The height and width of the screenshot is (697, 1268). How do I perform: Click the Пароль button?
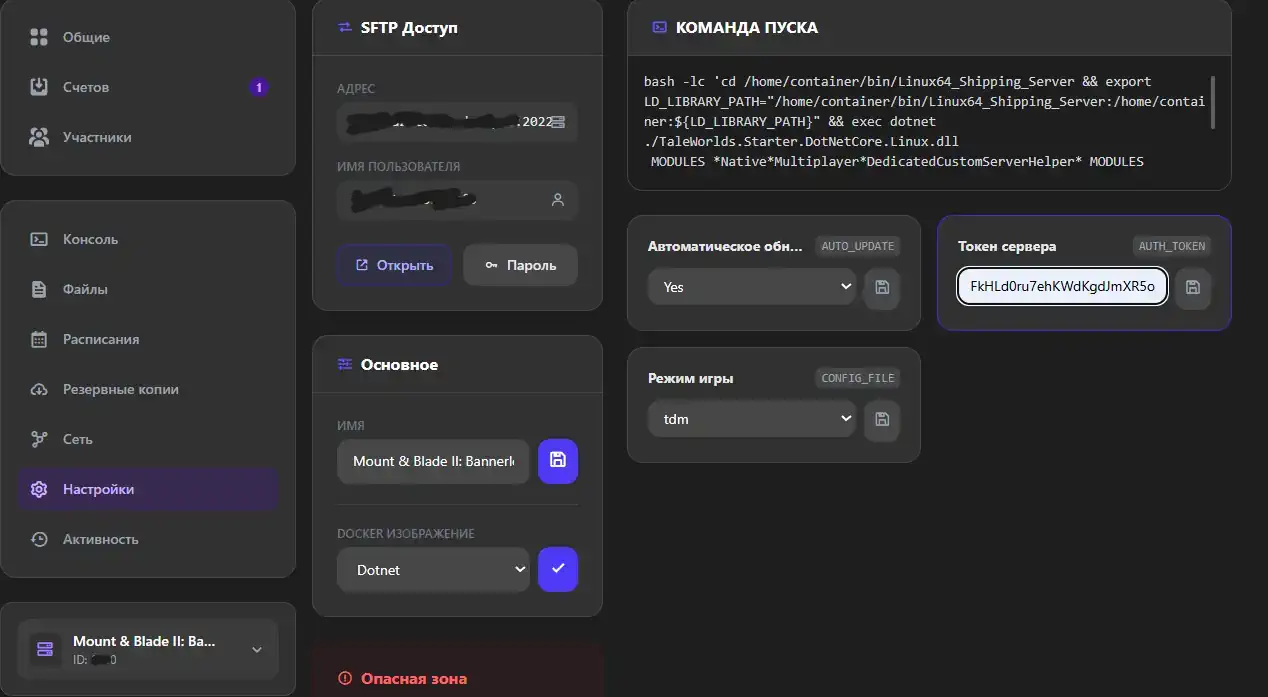coord(520,265)
